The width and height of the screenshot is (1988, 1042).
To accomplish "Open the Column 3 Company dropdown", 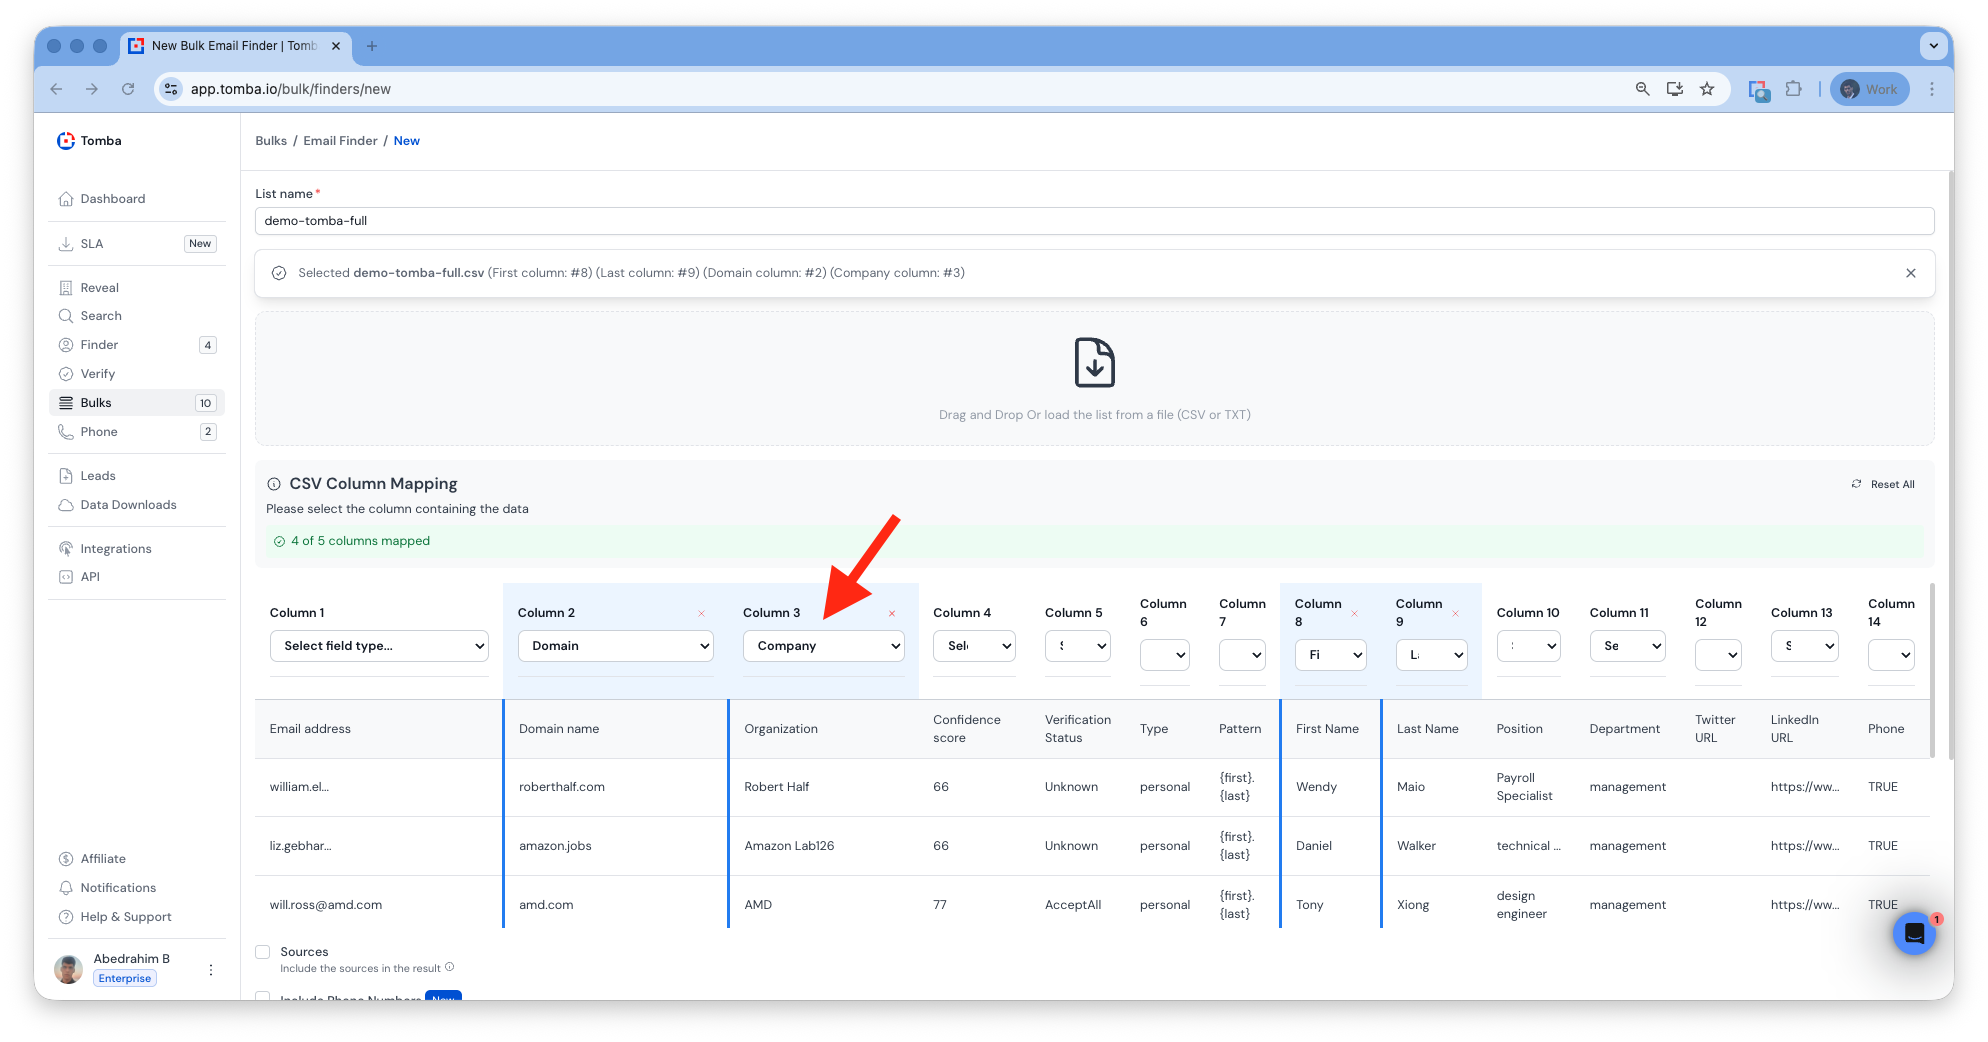I will (823, 645).
